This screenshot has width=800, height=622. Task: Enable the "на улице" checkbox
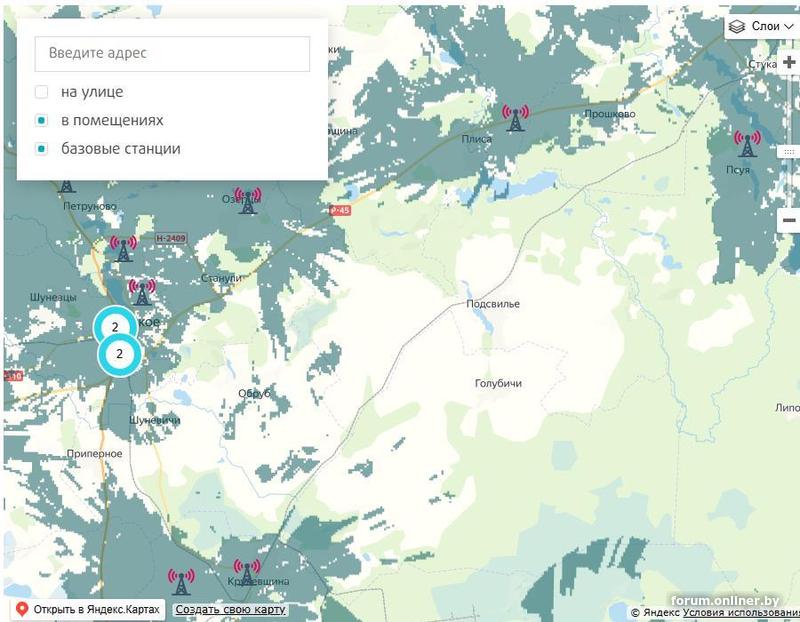pos(41,92)
